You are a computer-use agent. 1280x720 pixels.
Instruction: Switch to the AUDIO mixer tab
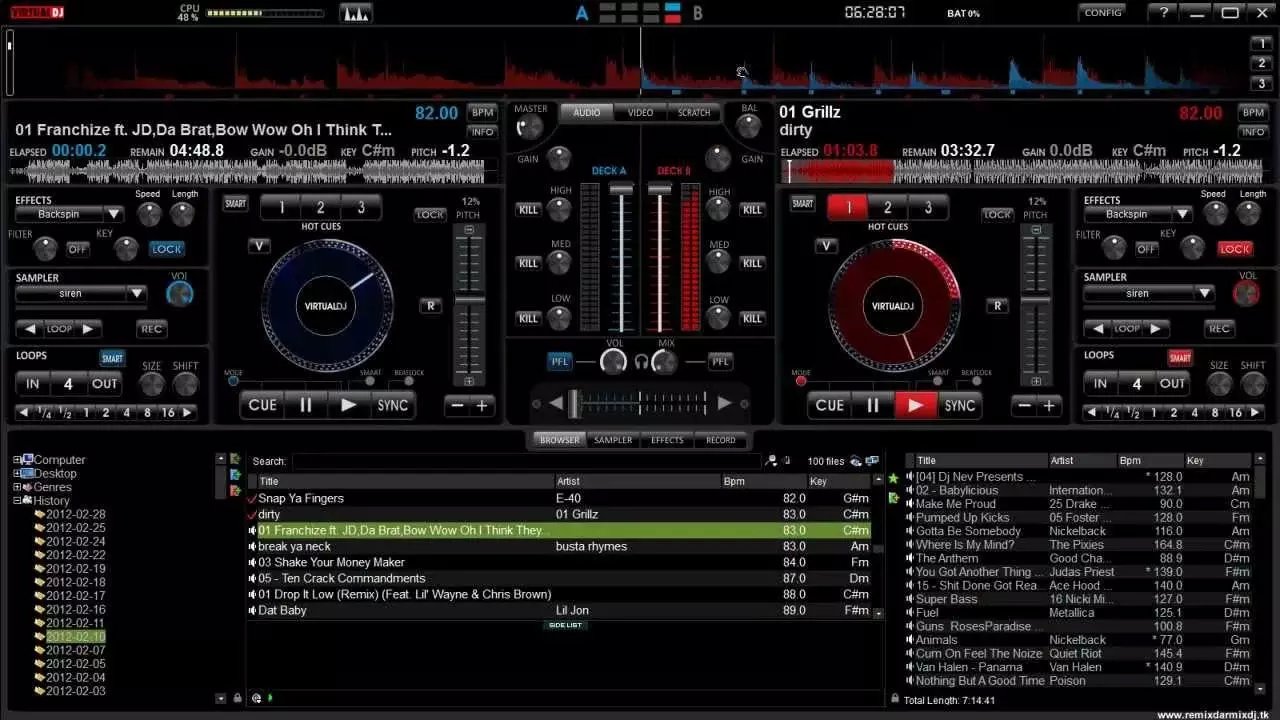[x=586, y=113]
